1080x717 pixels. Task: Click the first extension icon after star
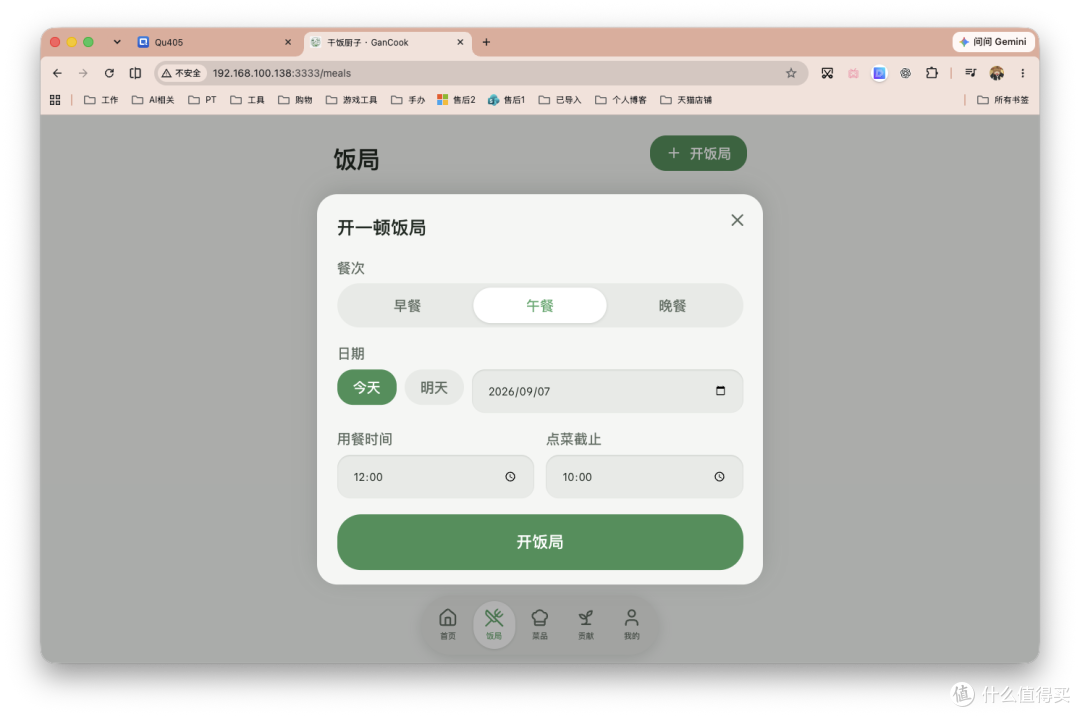tap(827, 73)
